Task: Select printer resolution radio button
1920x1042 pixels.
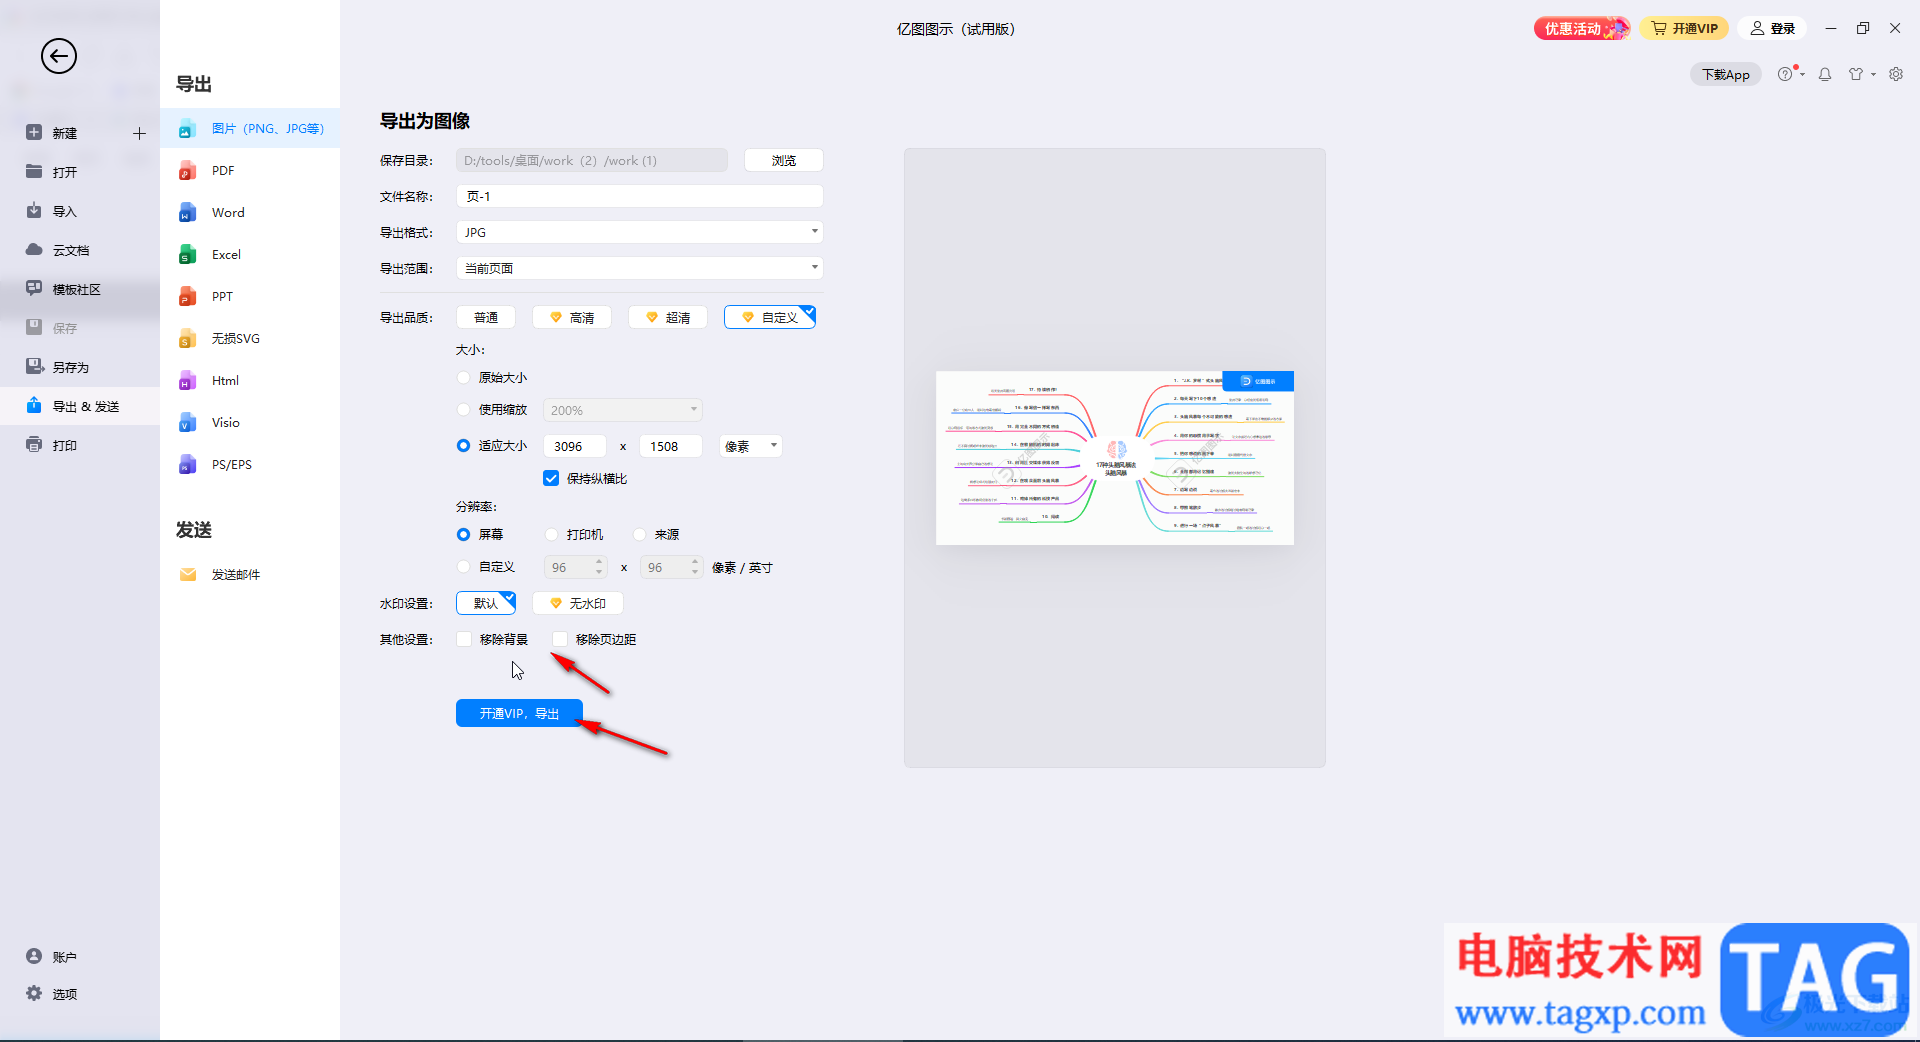Action: click(x=551, y=534)
